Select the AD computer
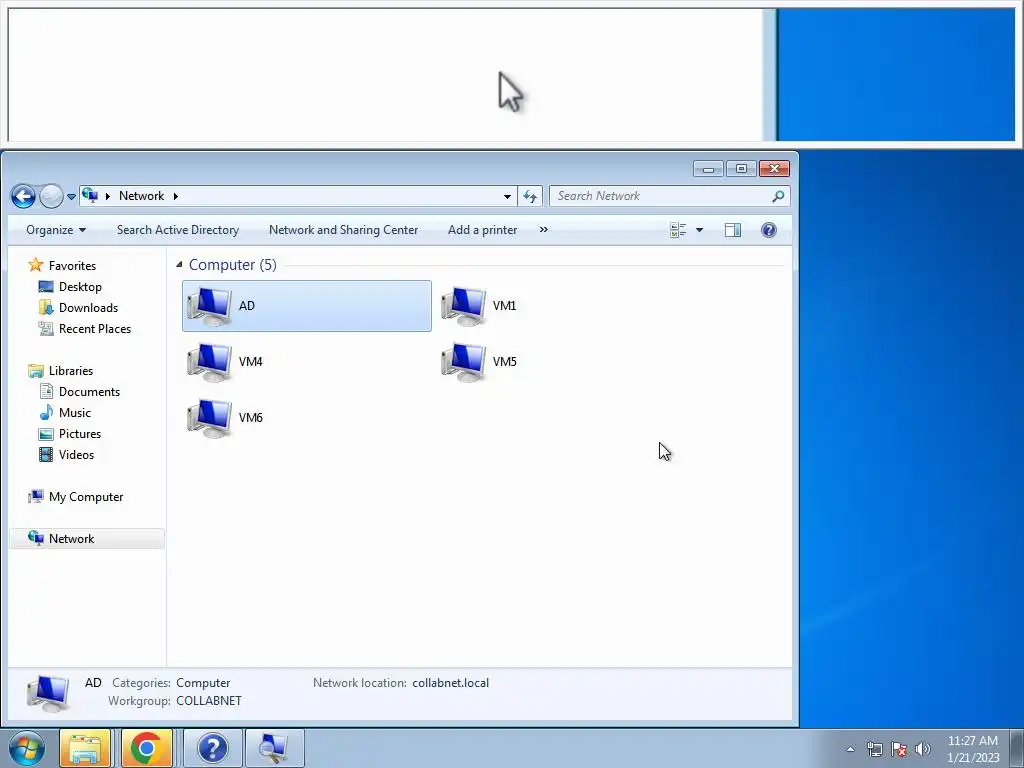 [307, 306]
